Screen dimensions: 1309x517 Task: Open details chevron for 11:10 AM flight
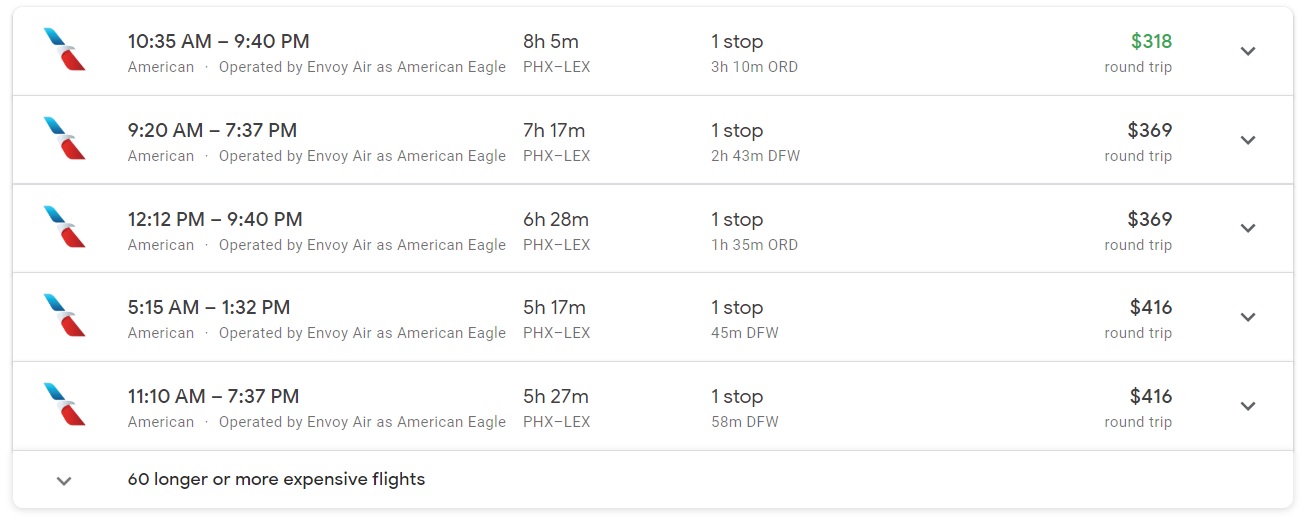tap(1247, 406)
